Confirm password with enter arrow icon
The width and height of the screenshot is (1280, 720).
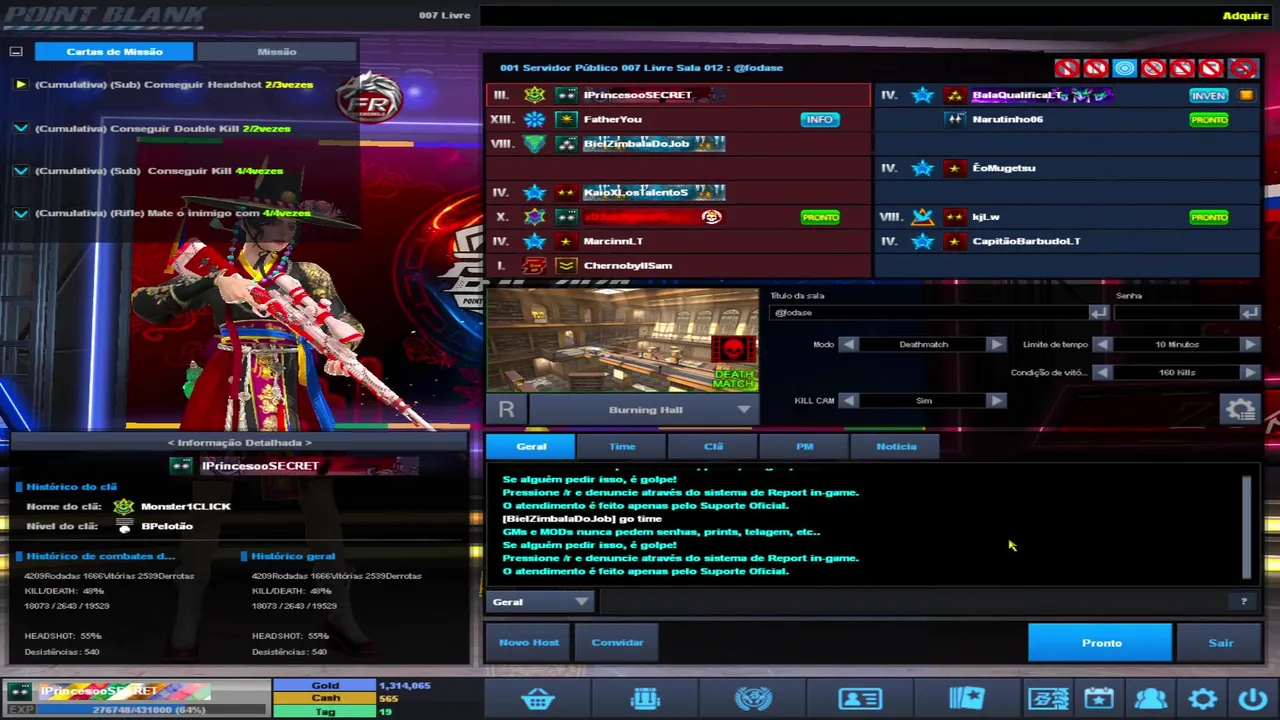1250,313
